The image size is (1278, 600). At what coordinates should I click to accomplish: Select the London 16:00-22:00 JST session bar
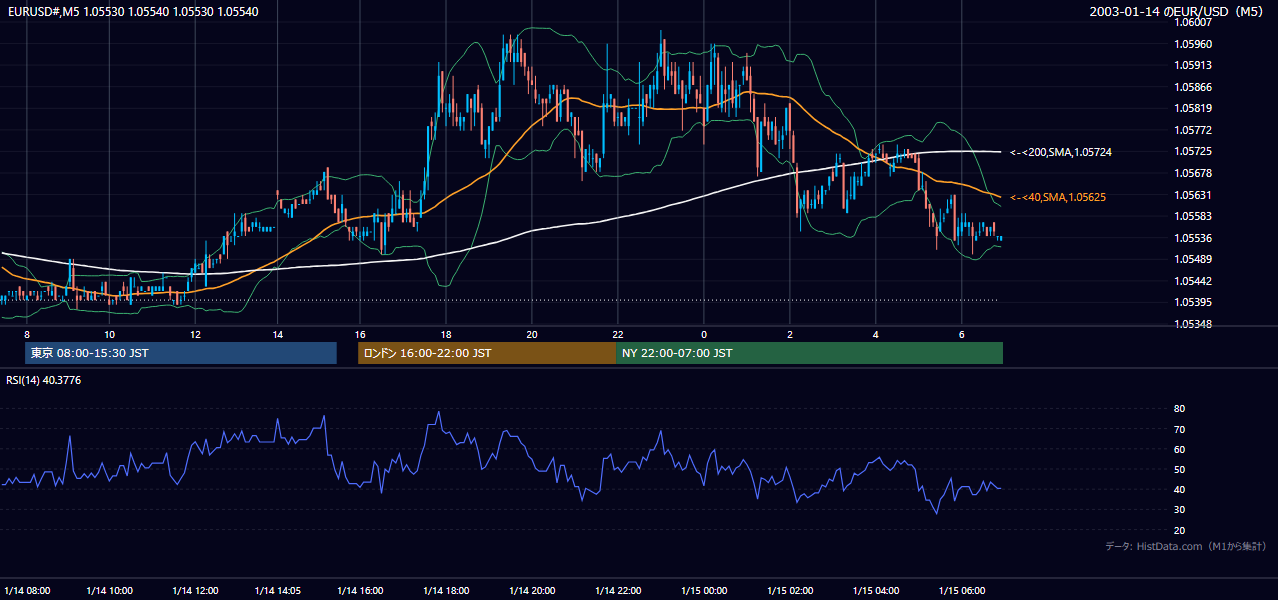click(x=487, y=353)
